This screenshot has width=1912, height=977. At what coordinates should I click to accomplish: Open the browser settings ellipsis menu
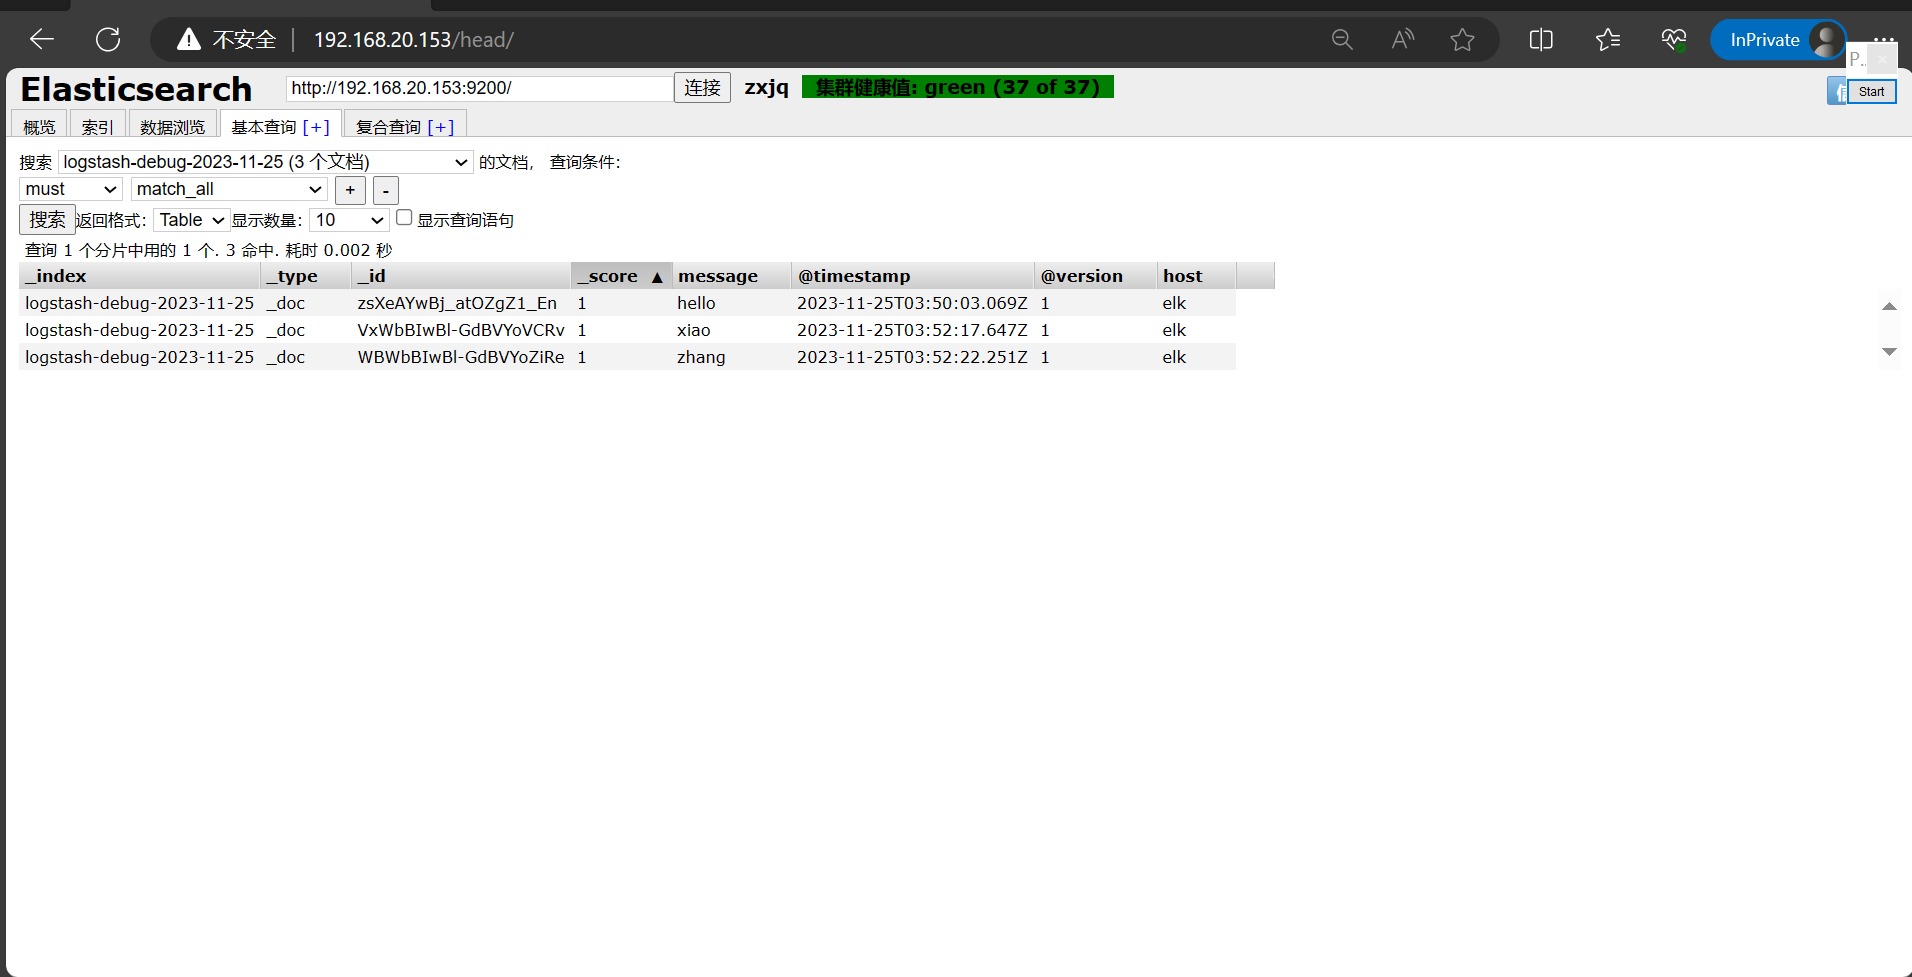click(x=1884, y=39)
